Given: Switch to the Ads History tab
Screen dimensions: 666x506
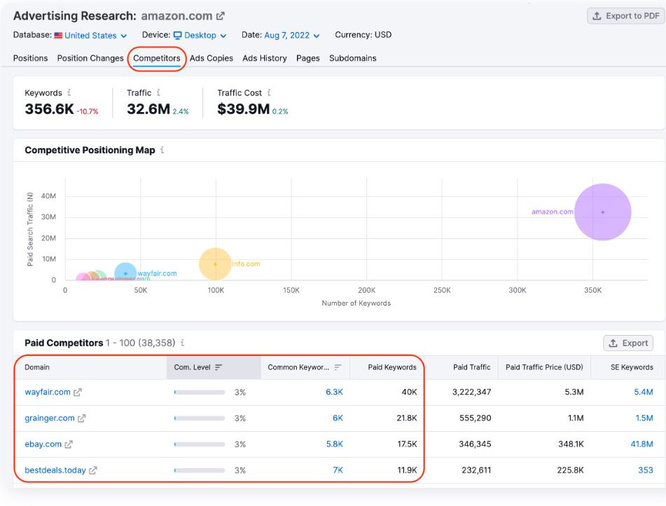Looking at the screenshot, I should (265, 58).
